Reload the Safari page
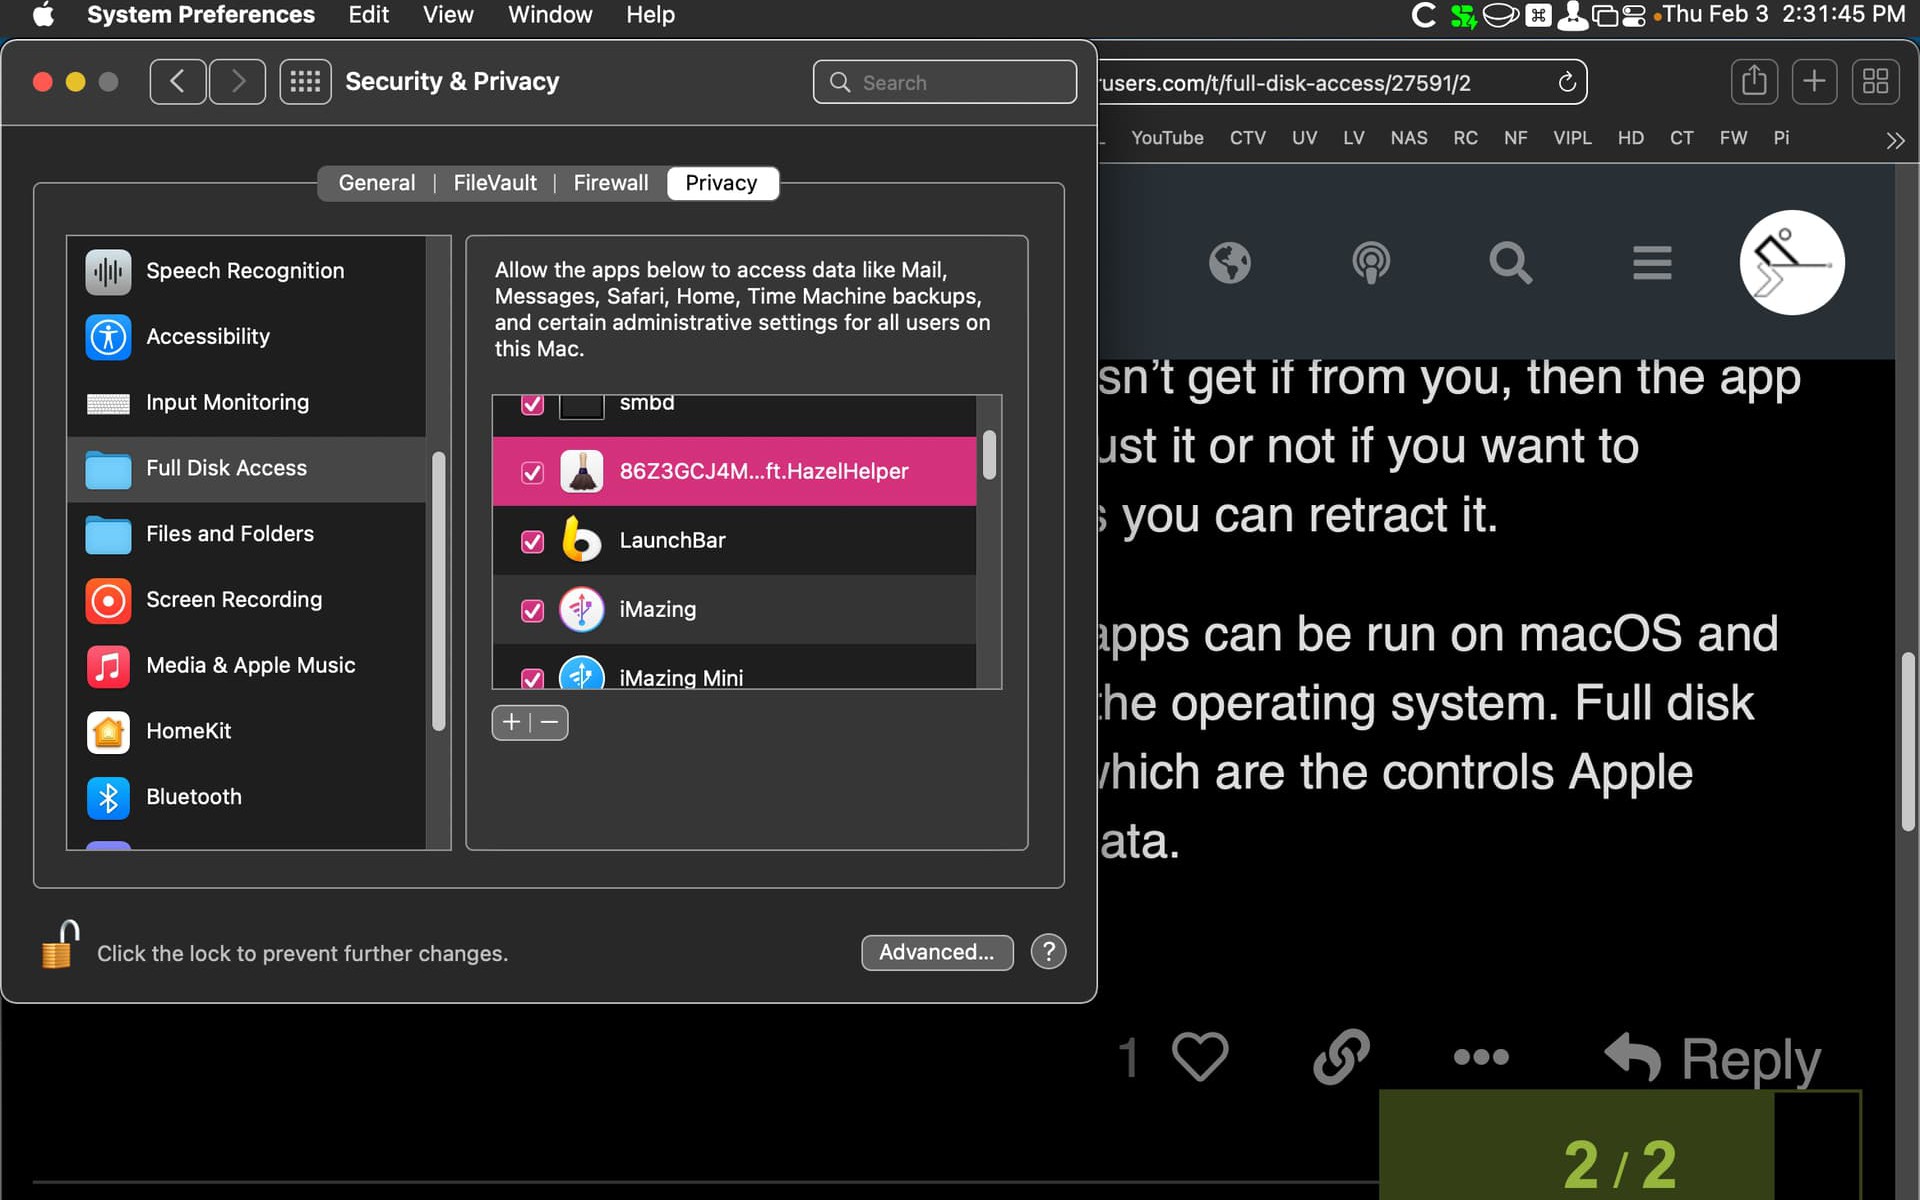This screenshot has width=1920, height=1200. (1567, 82)
